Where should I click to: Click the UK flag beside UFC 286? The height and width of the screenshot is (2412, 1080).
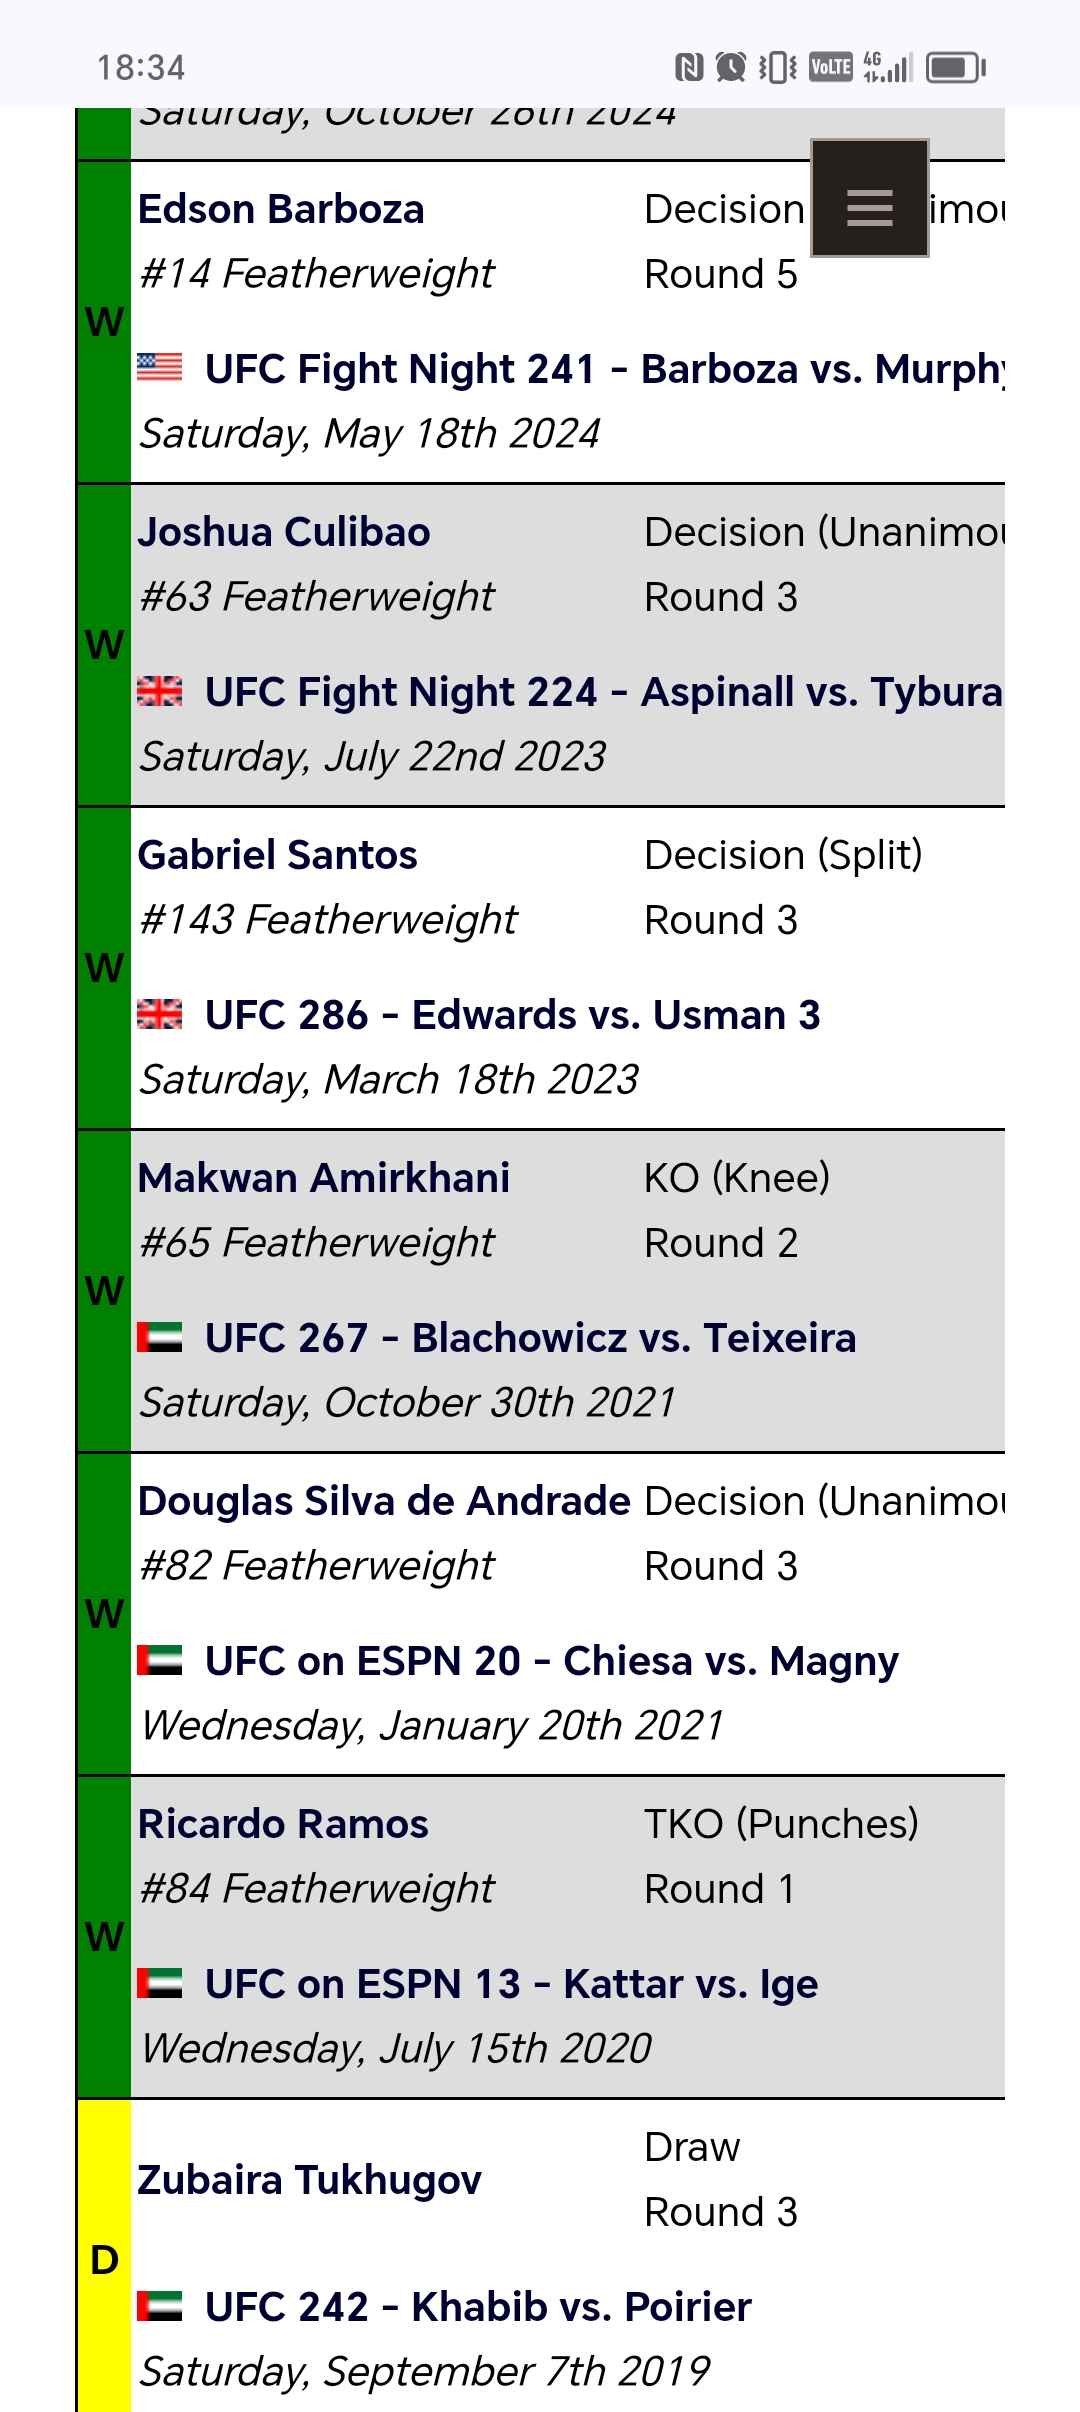point(160,1013)
